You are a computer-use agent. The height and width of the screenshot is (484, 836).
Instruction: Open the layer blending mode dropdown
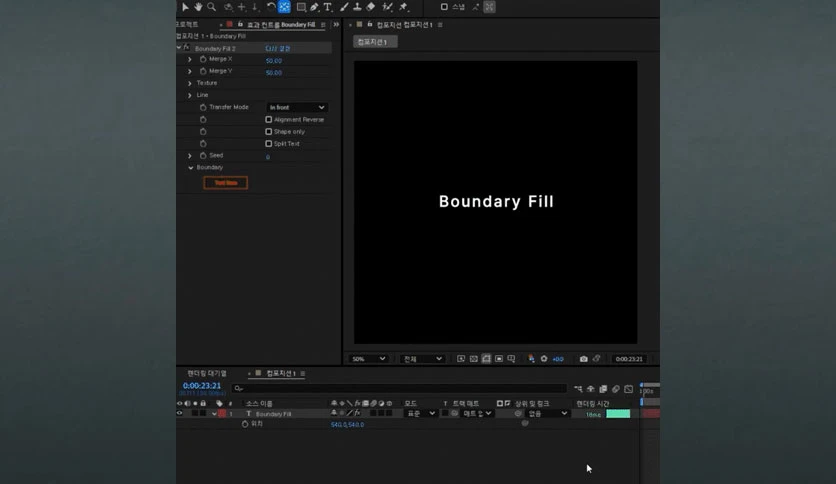coord(421,414)
